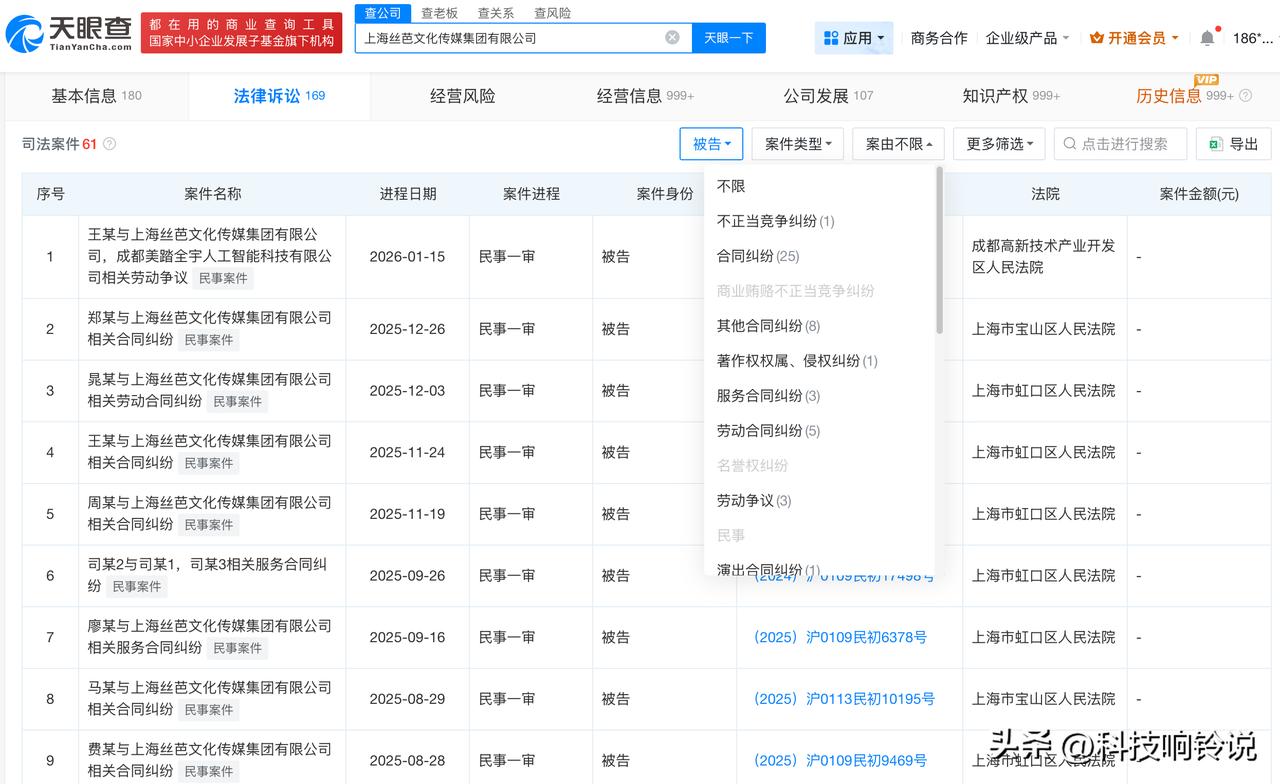Open the 开通会员 dropdown
Screen dimensions: 1280x784
point(1134,38)
